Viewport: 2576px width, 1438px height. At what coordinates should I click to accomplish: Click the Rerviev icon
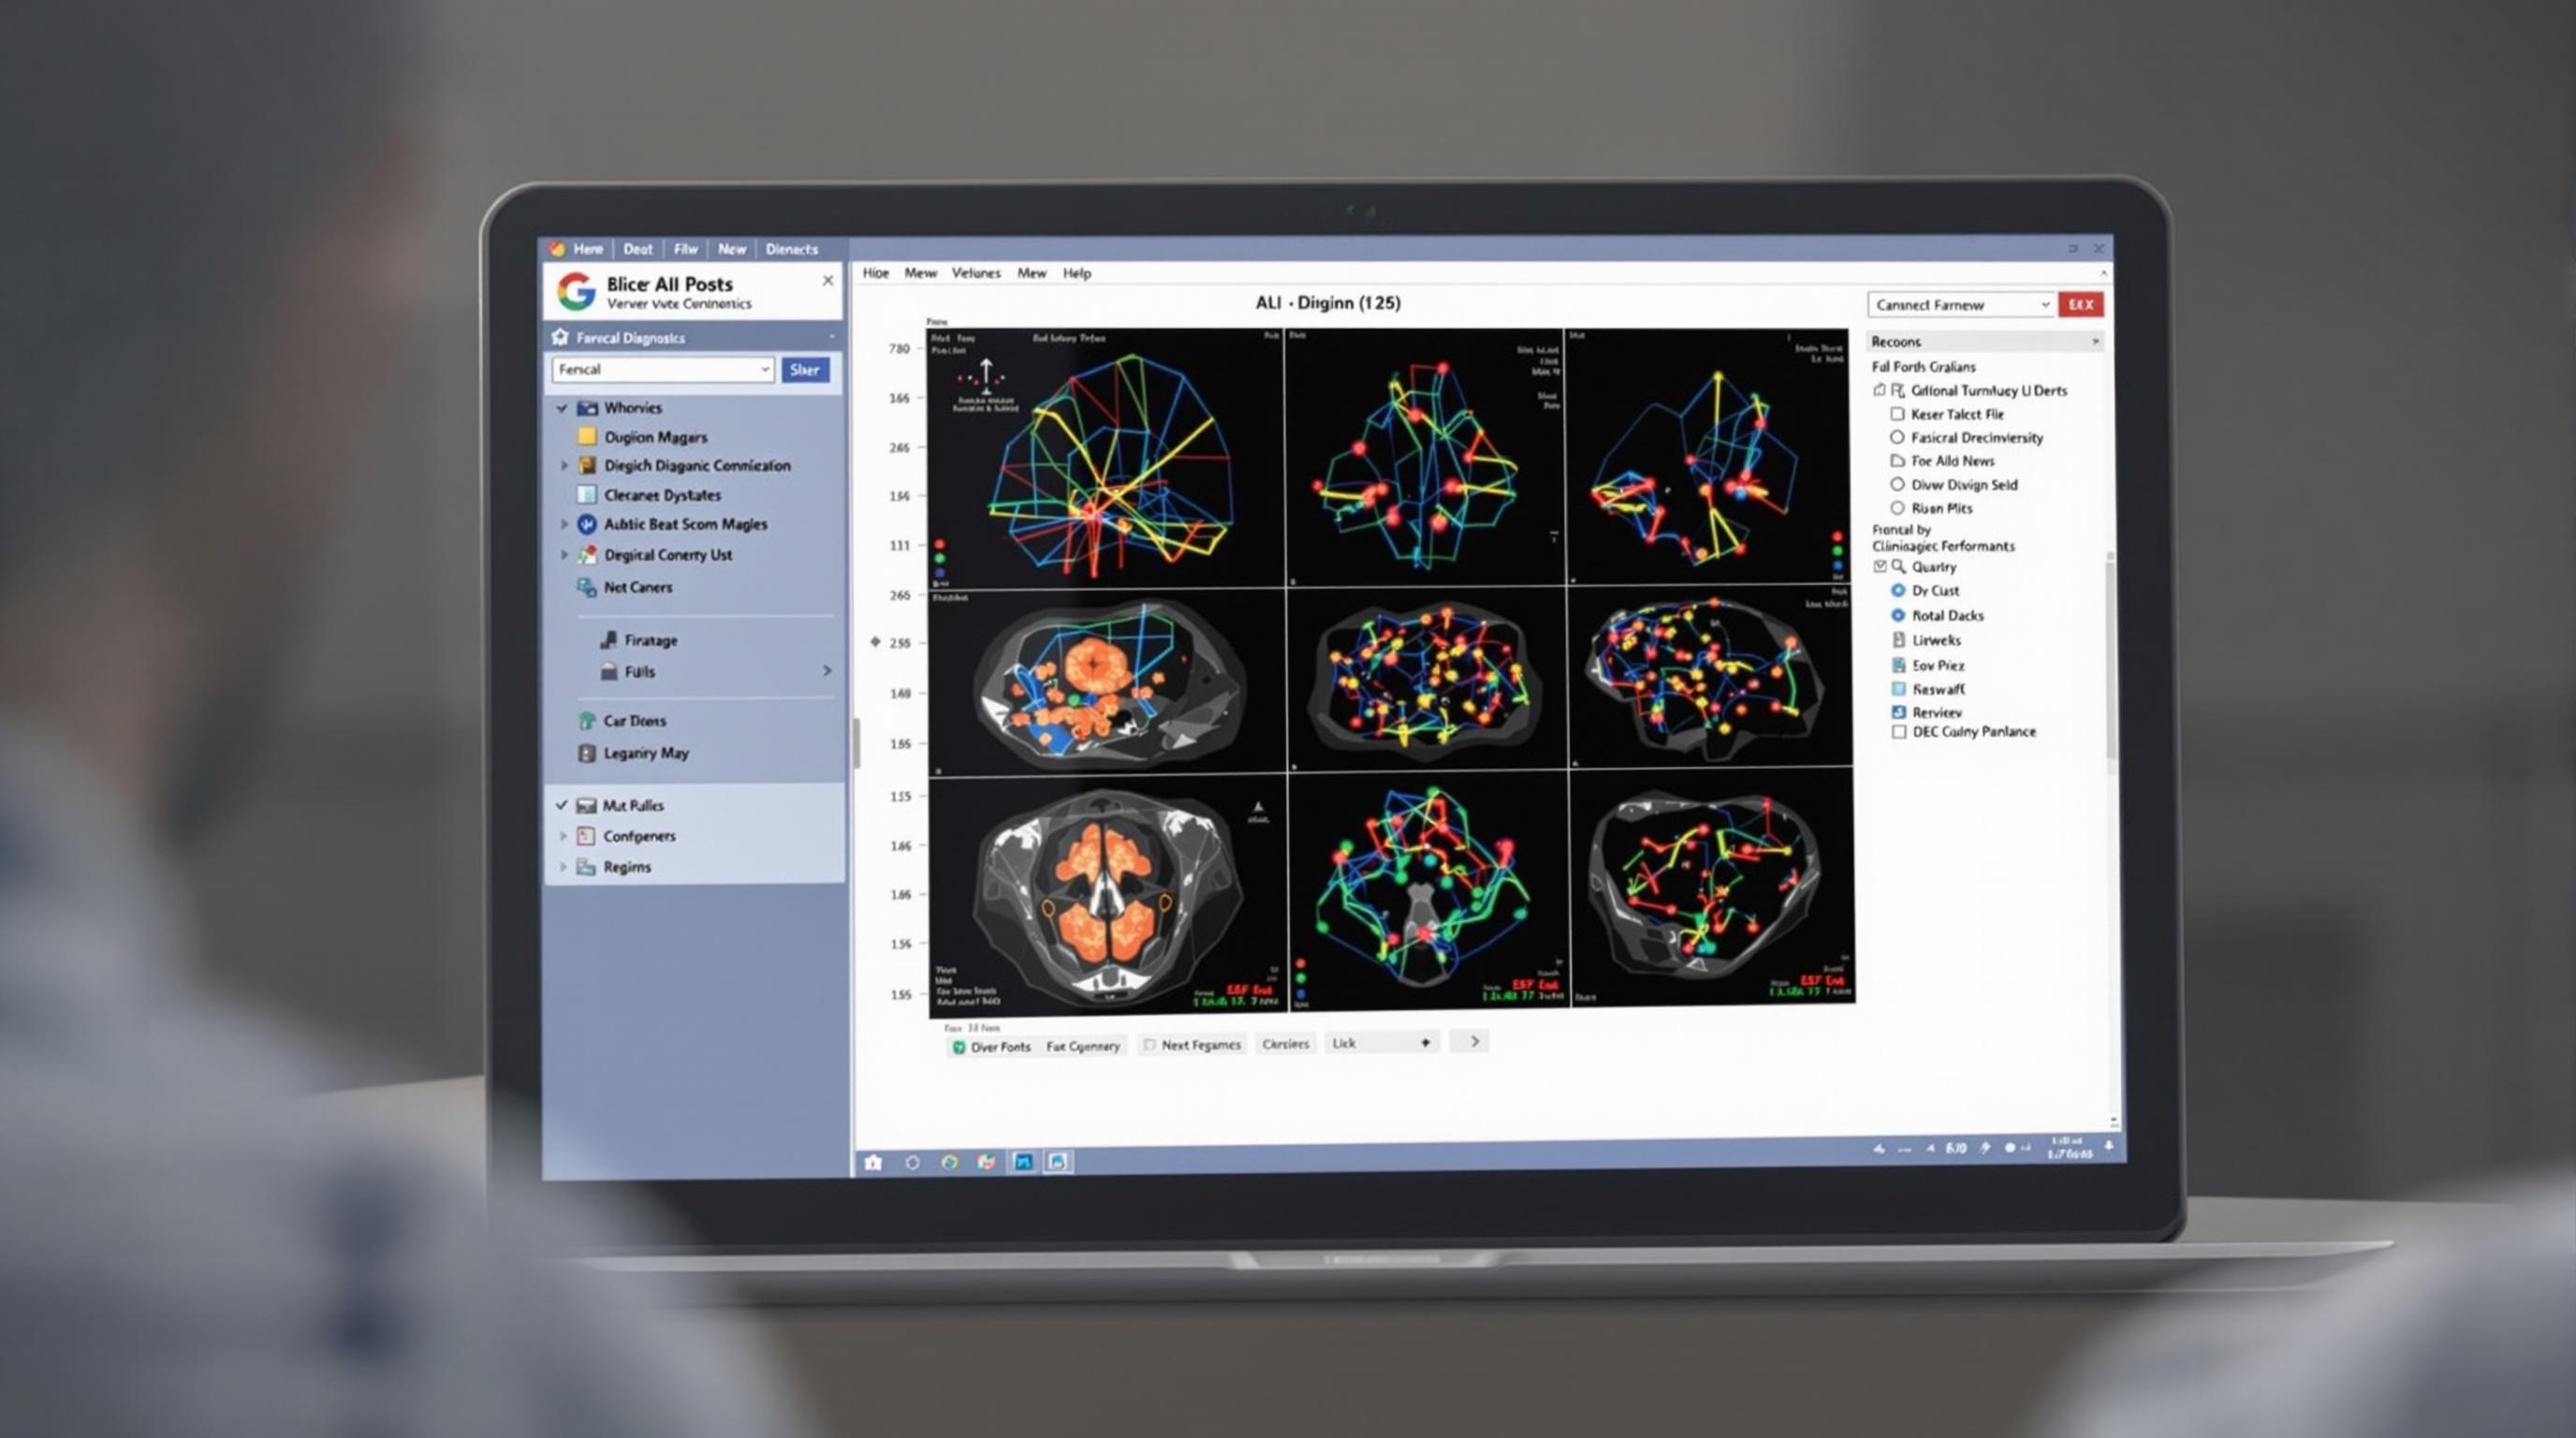pos(1898,712)
